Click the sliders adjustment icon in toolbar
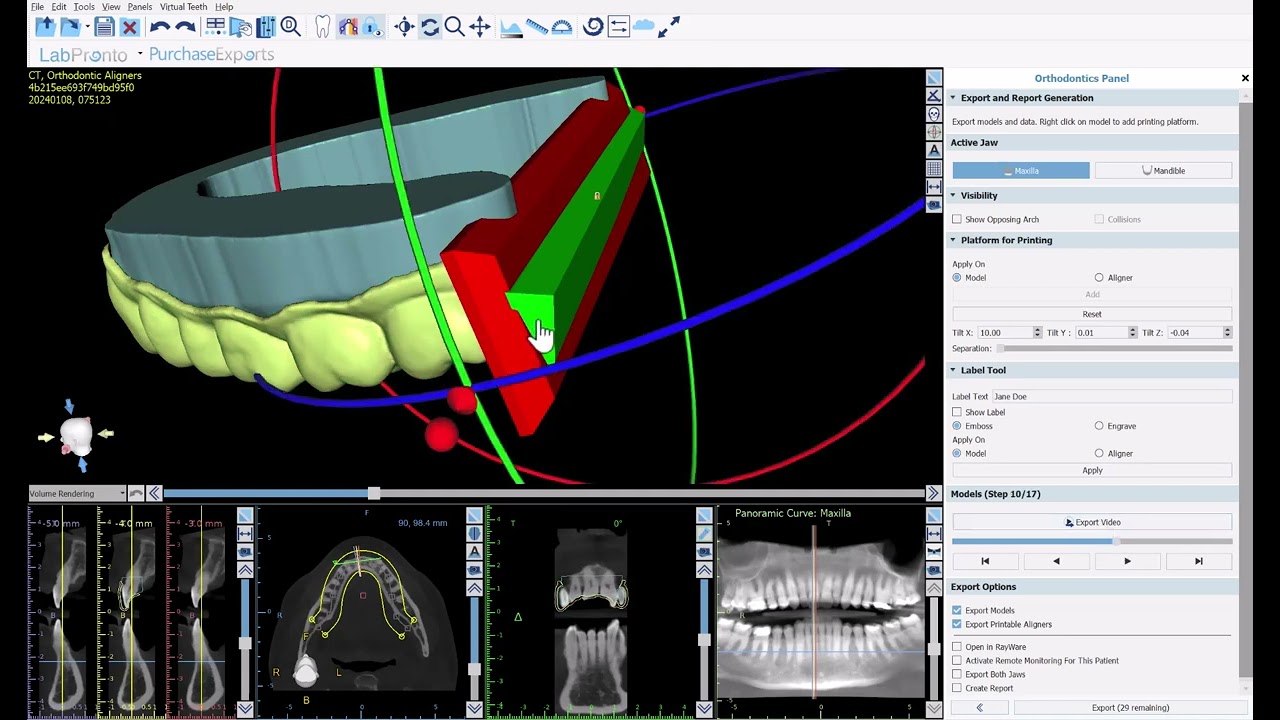1280x720 pixels. tap(266, 27)
